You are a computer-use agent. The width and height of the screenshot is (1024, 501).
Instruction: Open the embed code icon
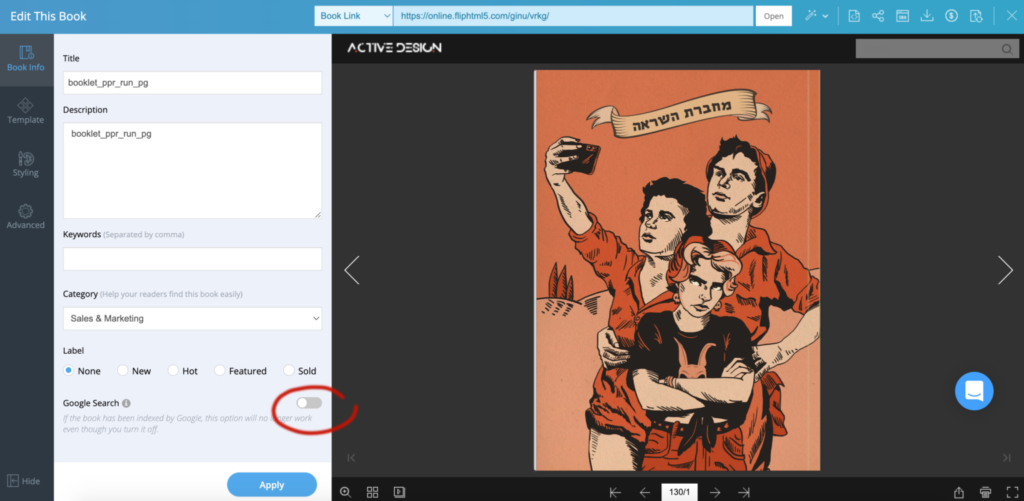coord(854,16)
